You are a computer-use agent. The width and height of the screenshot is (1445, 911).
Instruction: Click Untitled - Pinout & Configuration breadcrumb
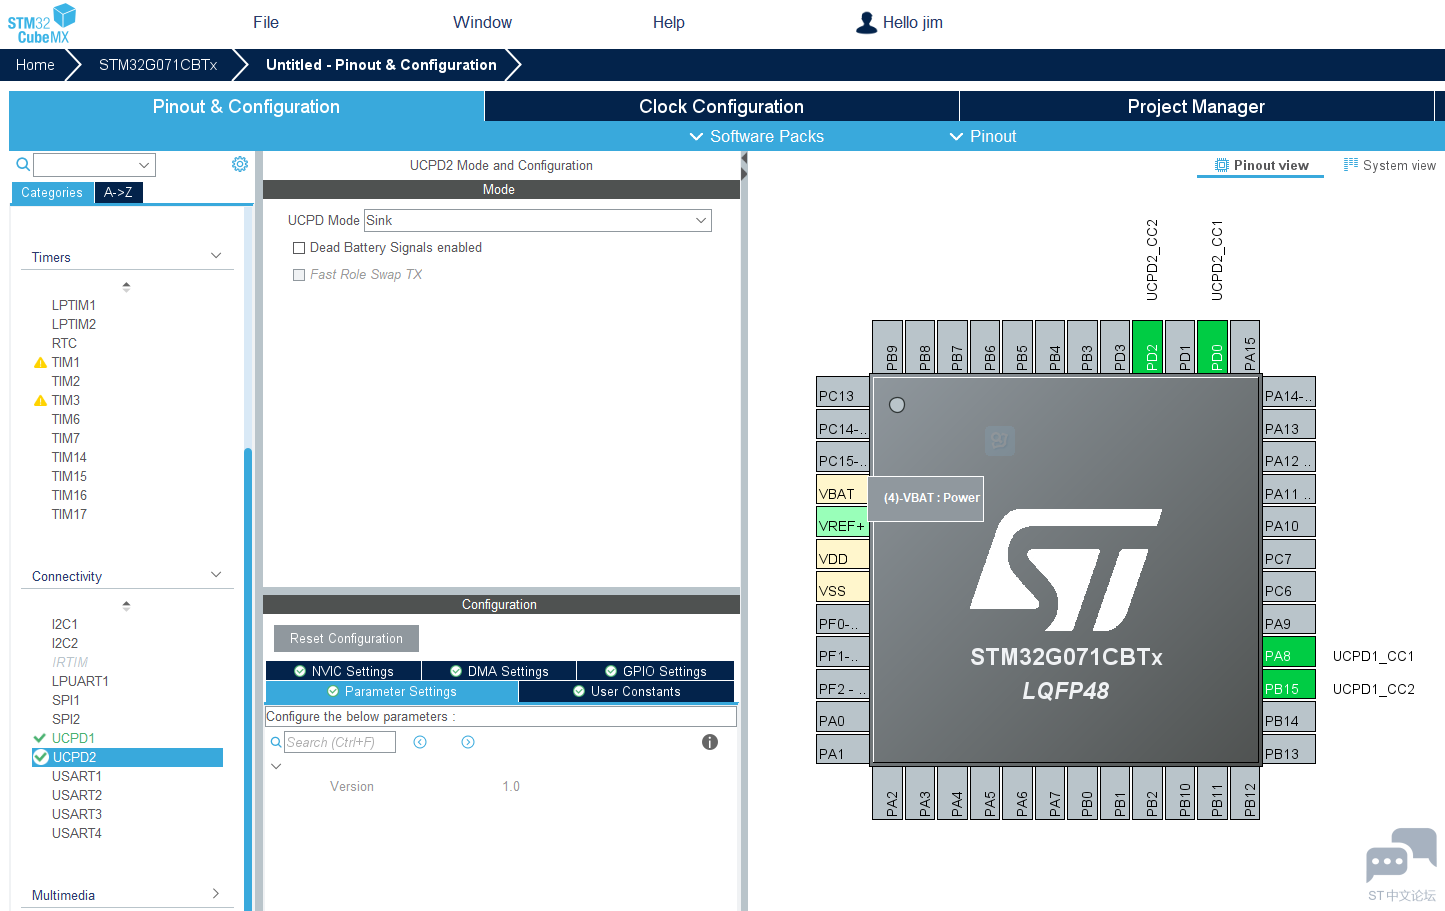pos(381,65)
